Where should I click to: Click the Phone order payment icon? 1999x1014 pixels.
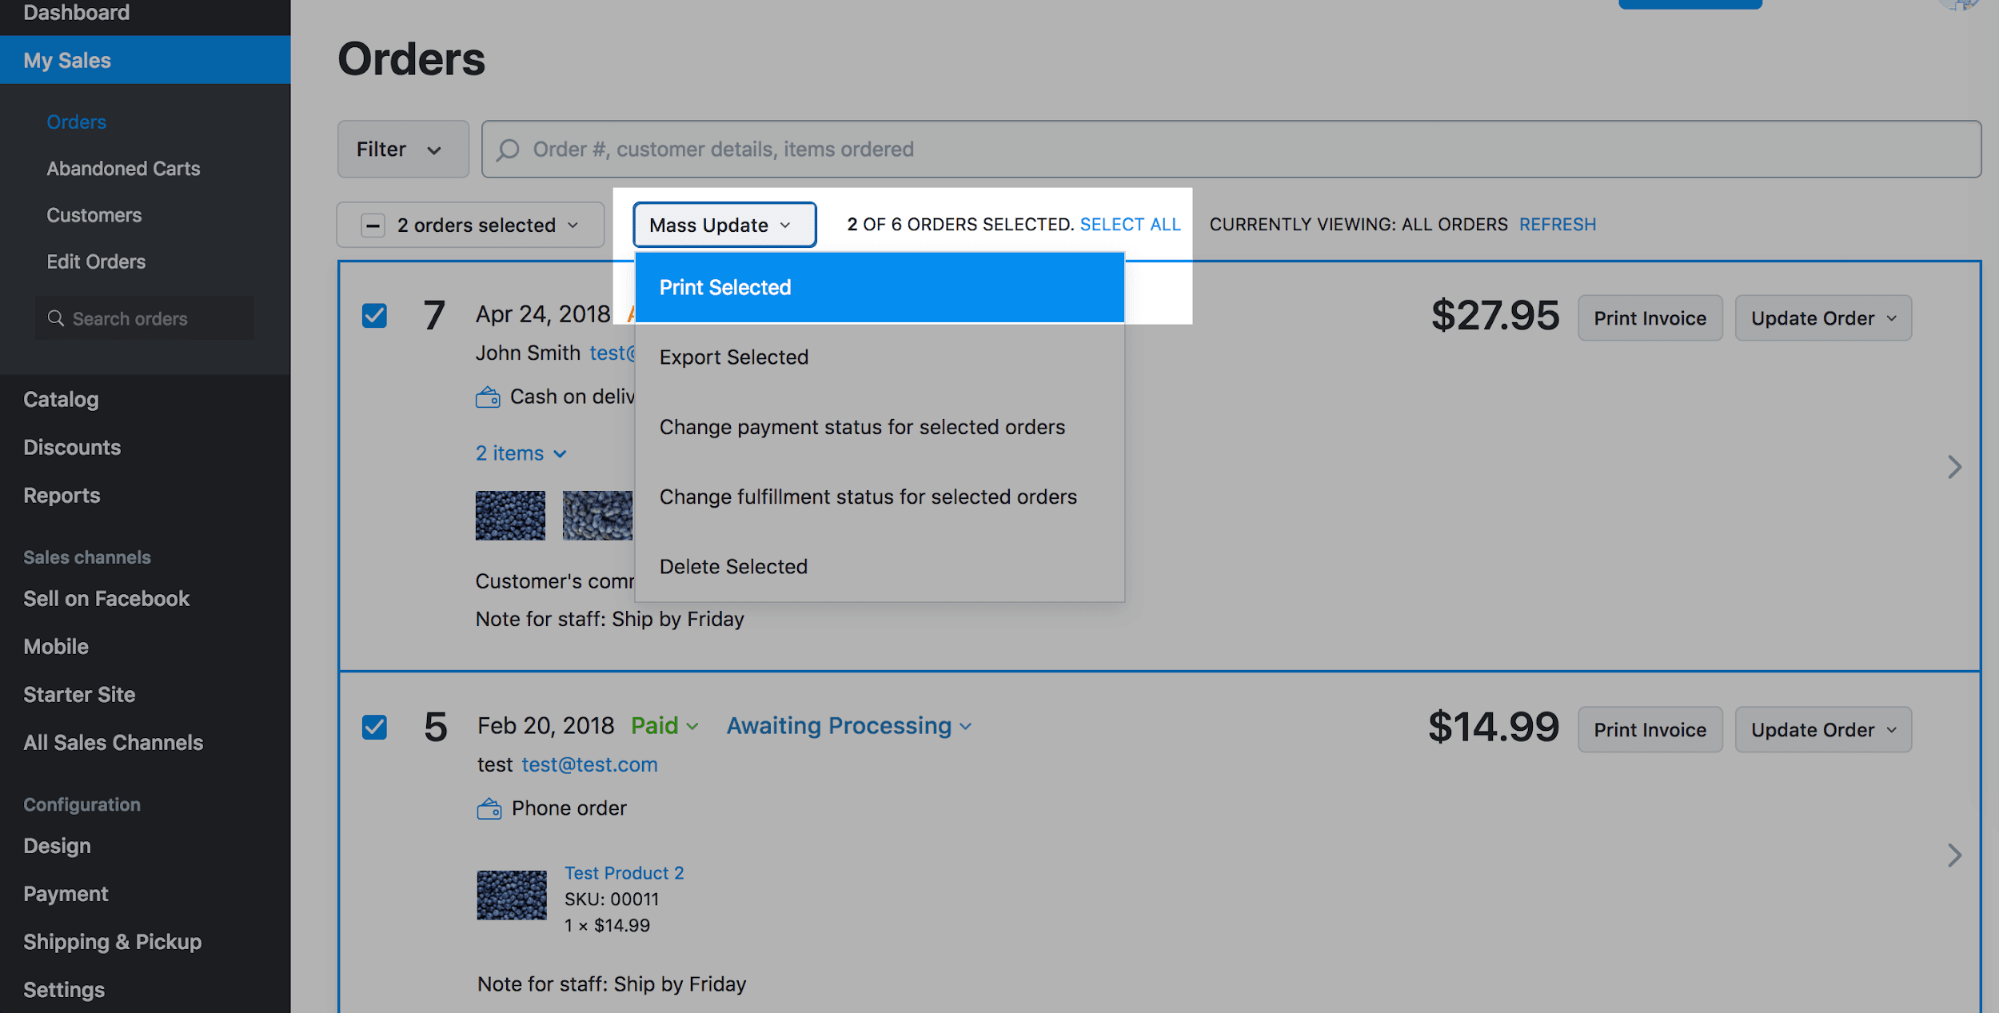tap(489, 809)
